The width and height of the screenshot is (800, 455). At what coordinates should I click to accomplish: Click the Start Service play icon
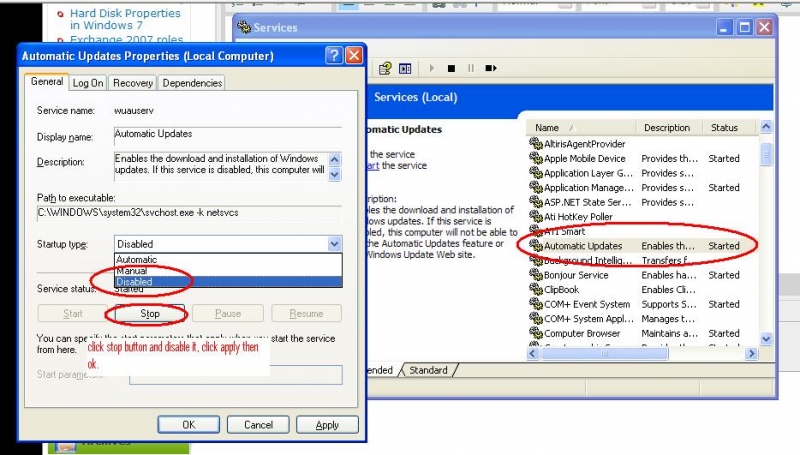pos(432,68)
